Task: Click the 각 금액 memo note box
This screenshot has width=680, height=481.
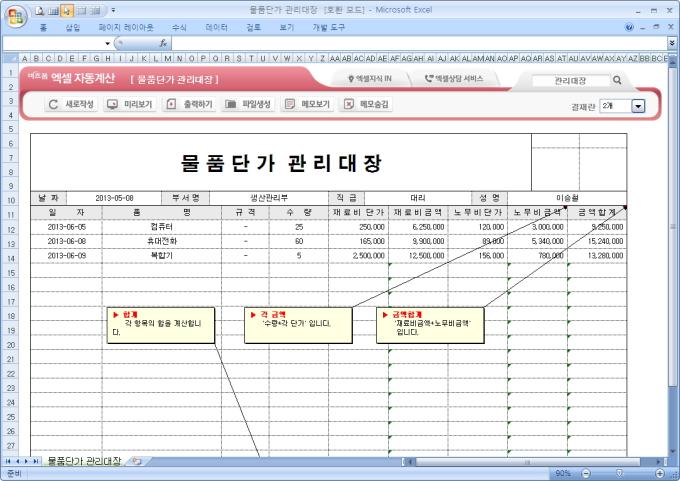Action: tap(298, 325)
